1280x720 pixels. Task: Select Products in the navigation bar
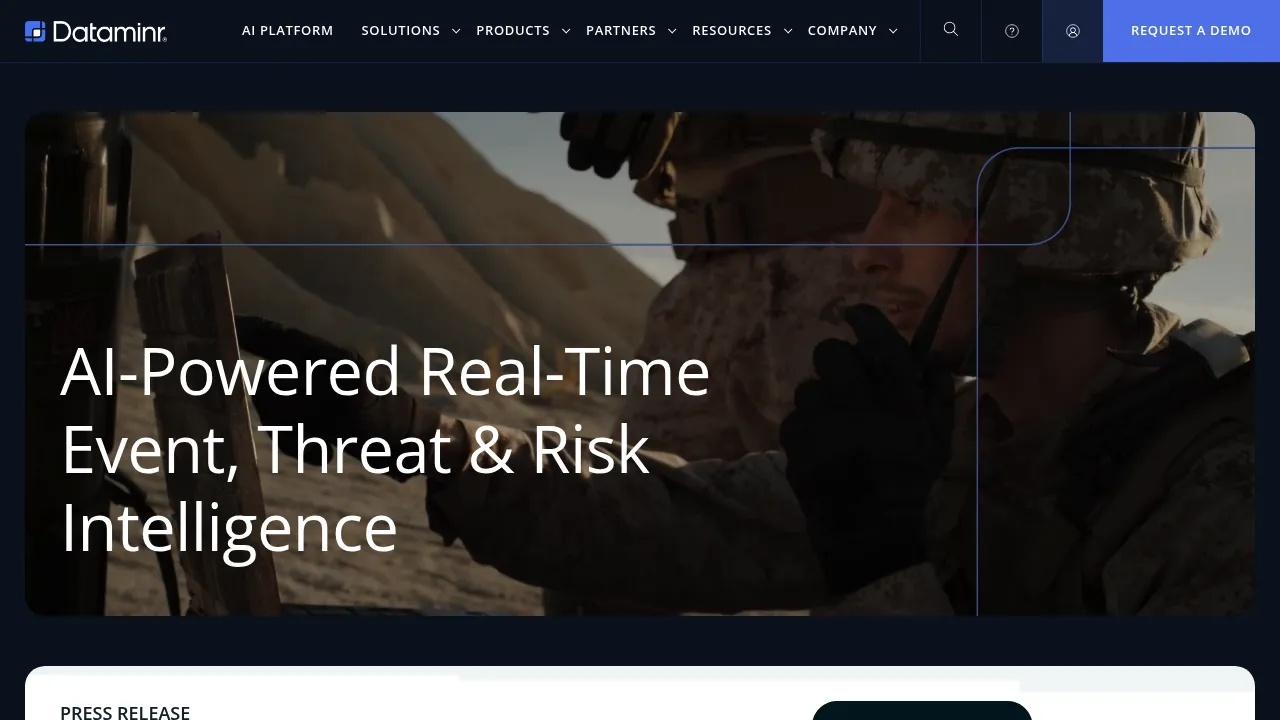513,31
